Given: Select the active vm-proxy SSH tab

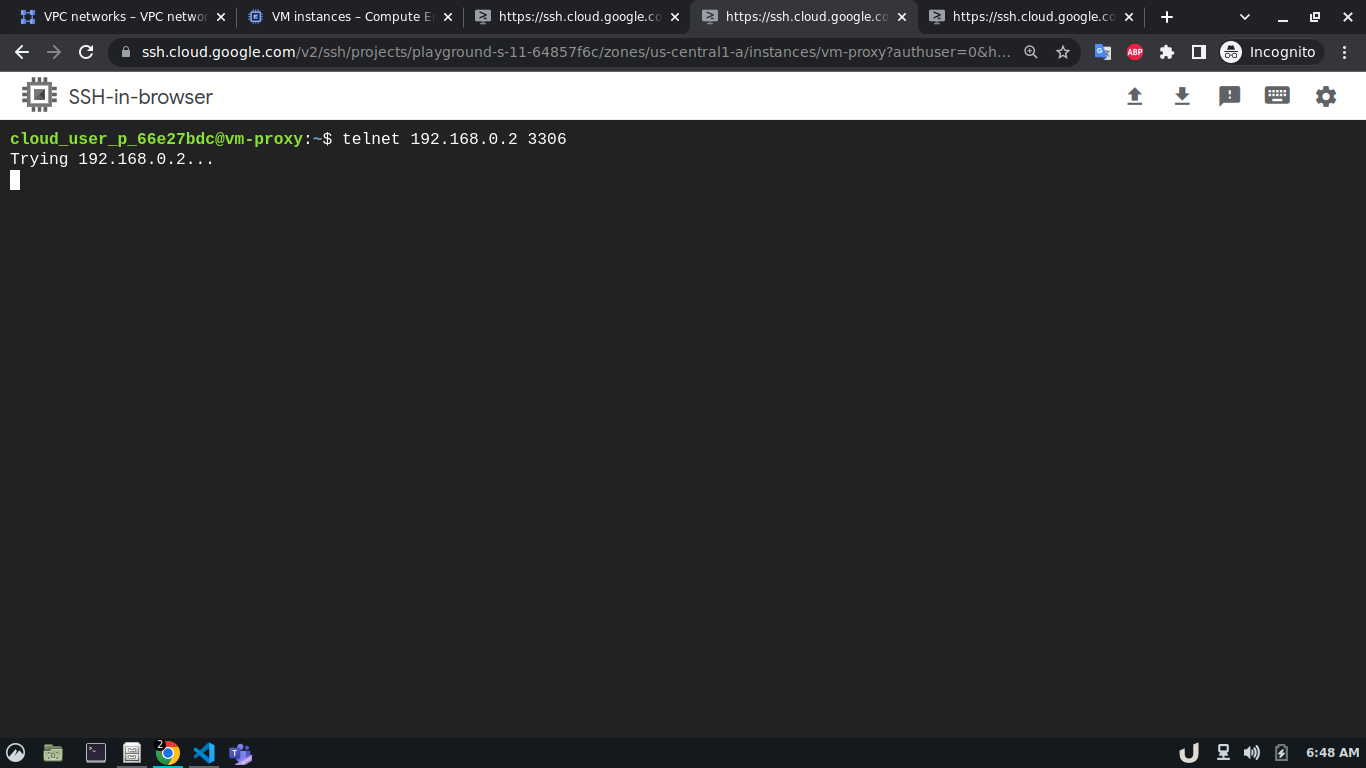Looking at the screenshot, I should click(804, 17).
